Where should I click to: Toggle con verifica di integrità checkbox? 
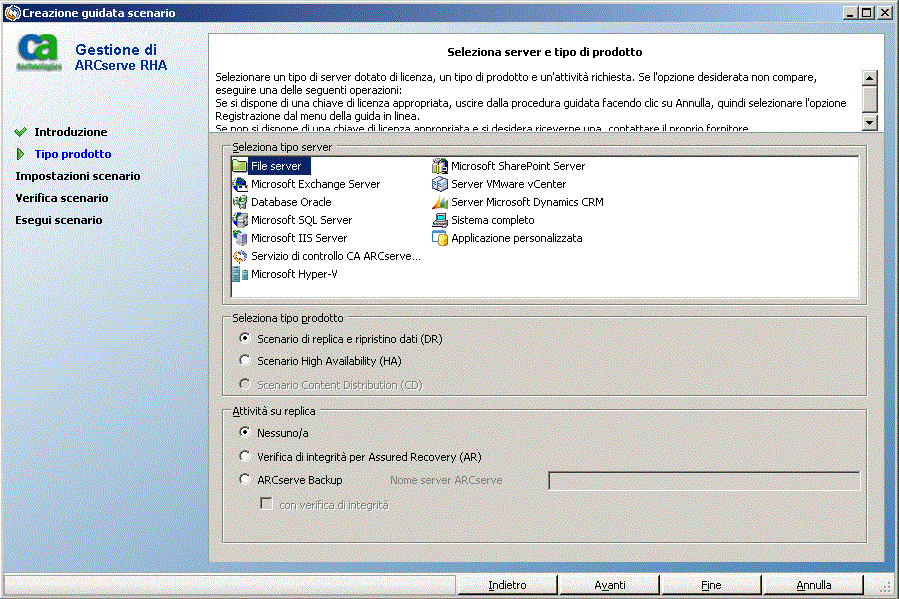(266, 504)
